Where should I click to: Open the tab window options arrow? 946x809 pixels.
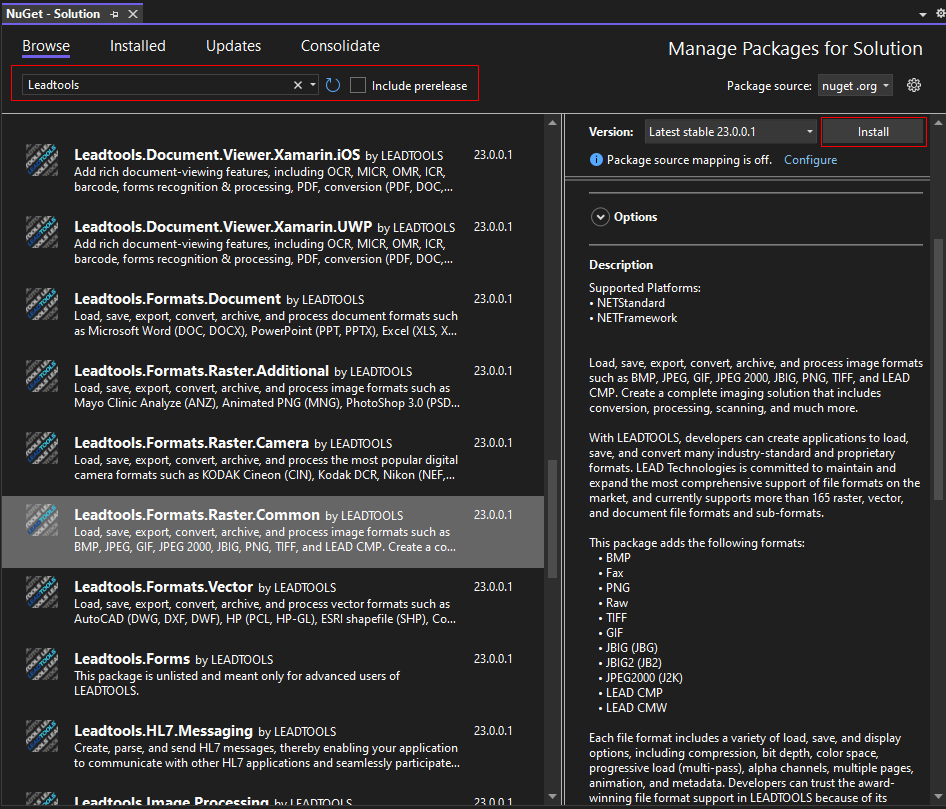click(x=922, y=14)
